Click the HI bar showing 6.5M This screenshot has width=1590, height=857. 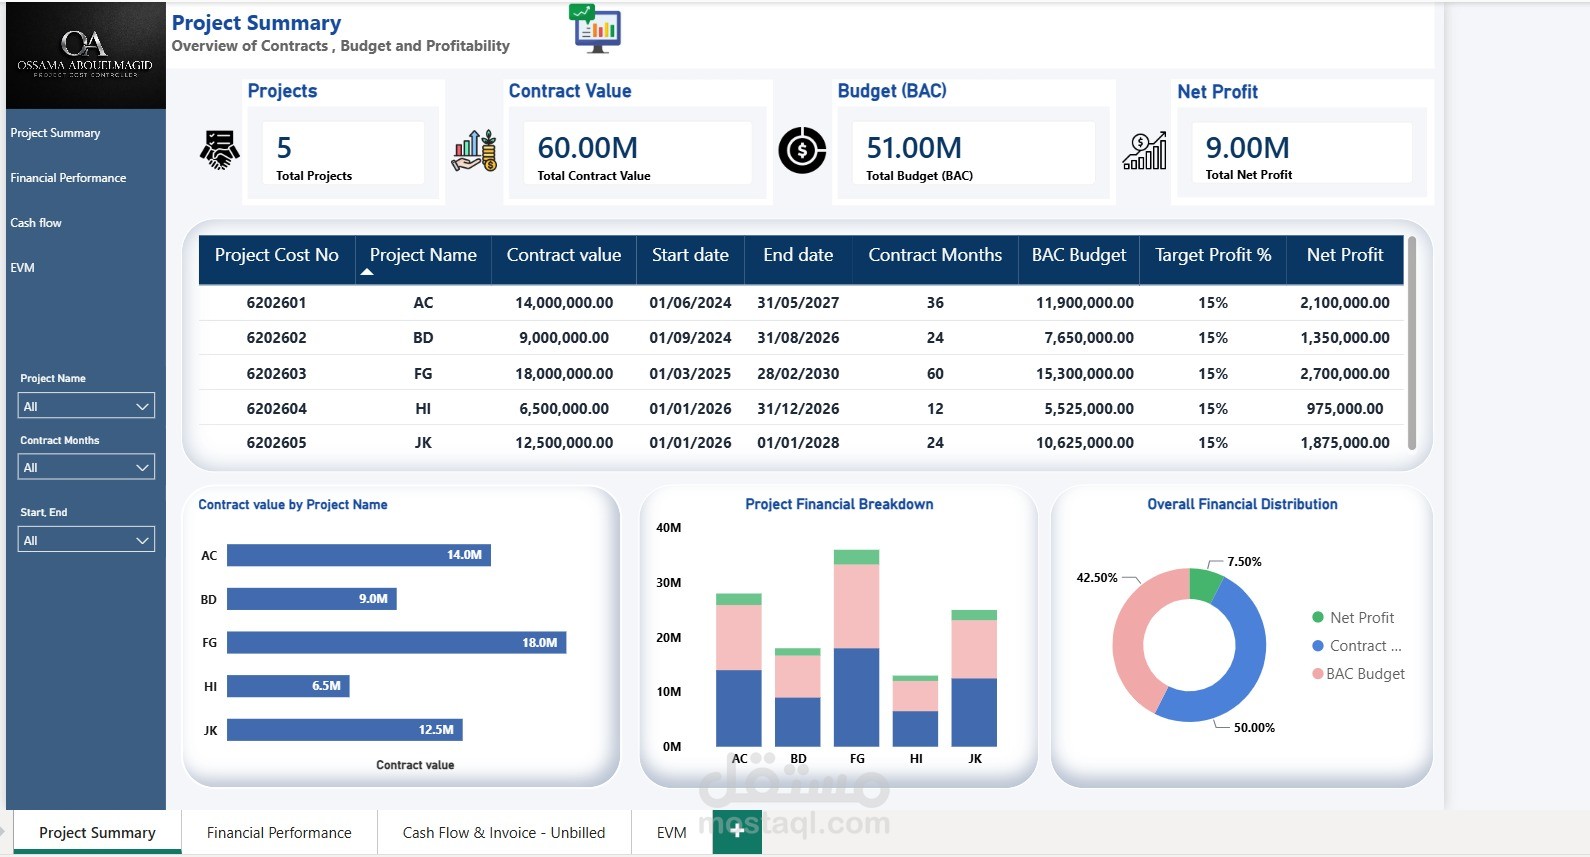288,686
